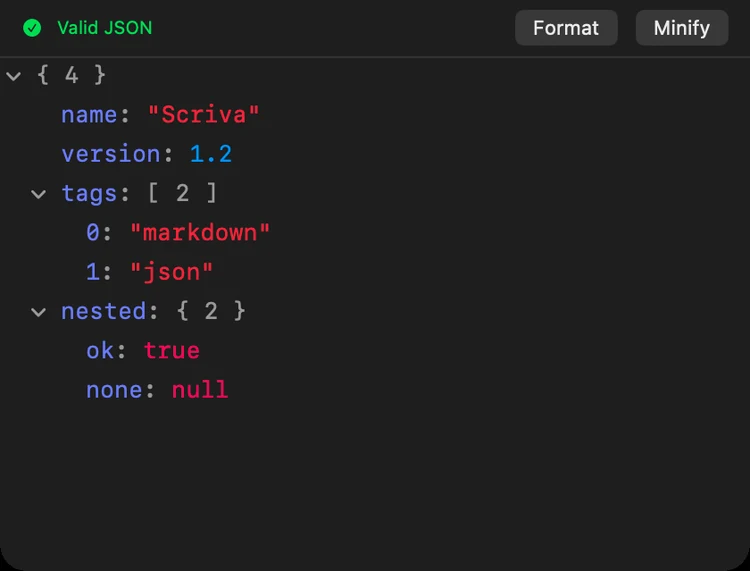Collapse the tags array chevron
Screen dimensions: 750x571
pyautogui.click(x=38, y=194)
